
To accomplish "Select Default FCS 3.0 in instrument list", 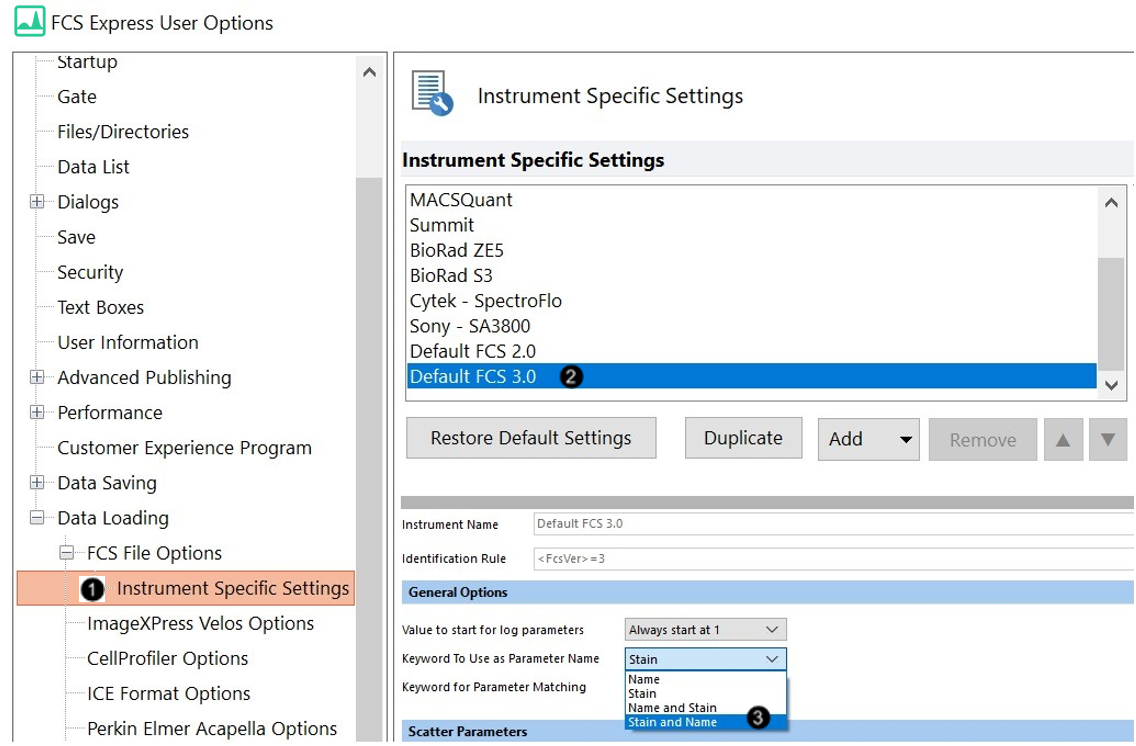I will (x=751, y=377).
